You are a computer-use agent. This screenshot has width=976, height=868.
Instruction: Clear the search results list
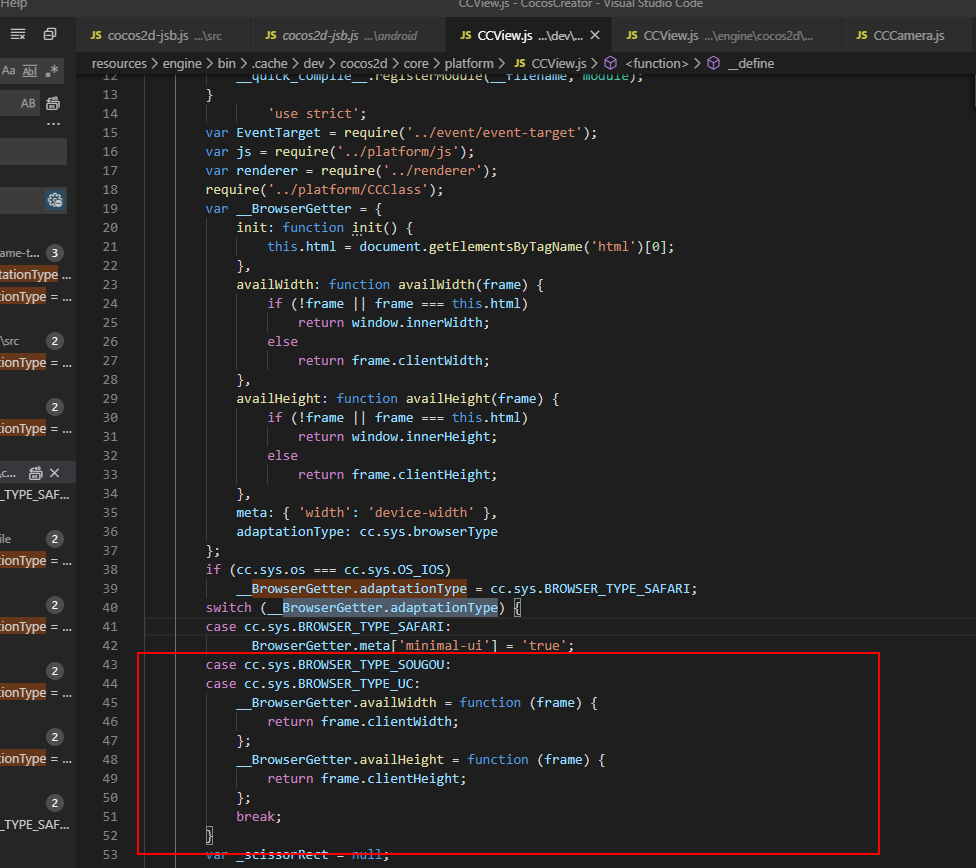pyautogui.click(x=18, y=34)
